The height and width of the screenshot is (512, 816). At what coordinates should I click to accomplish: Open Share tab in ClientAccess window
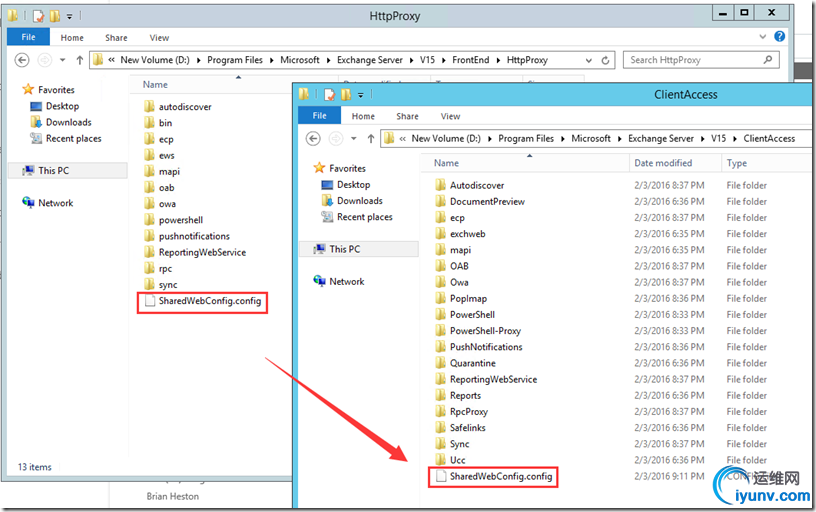click(407, 116)
